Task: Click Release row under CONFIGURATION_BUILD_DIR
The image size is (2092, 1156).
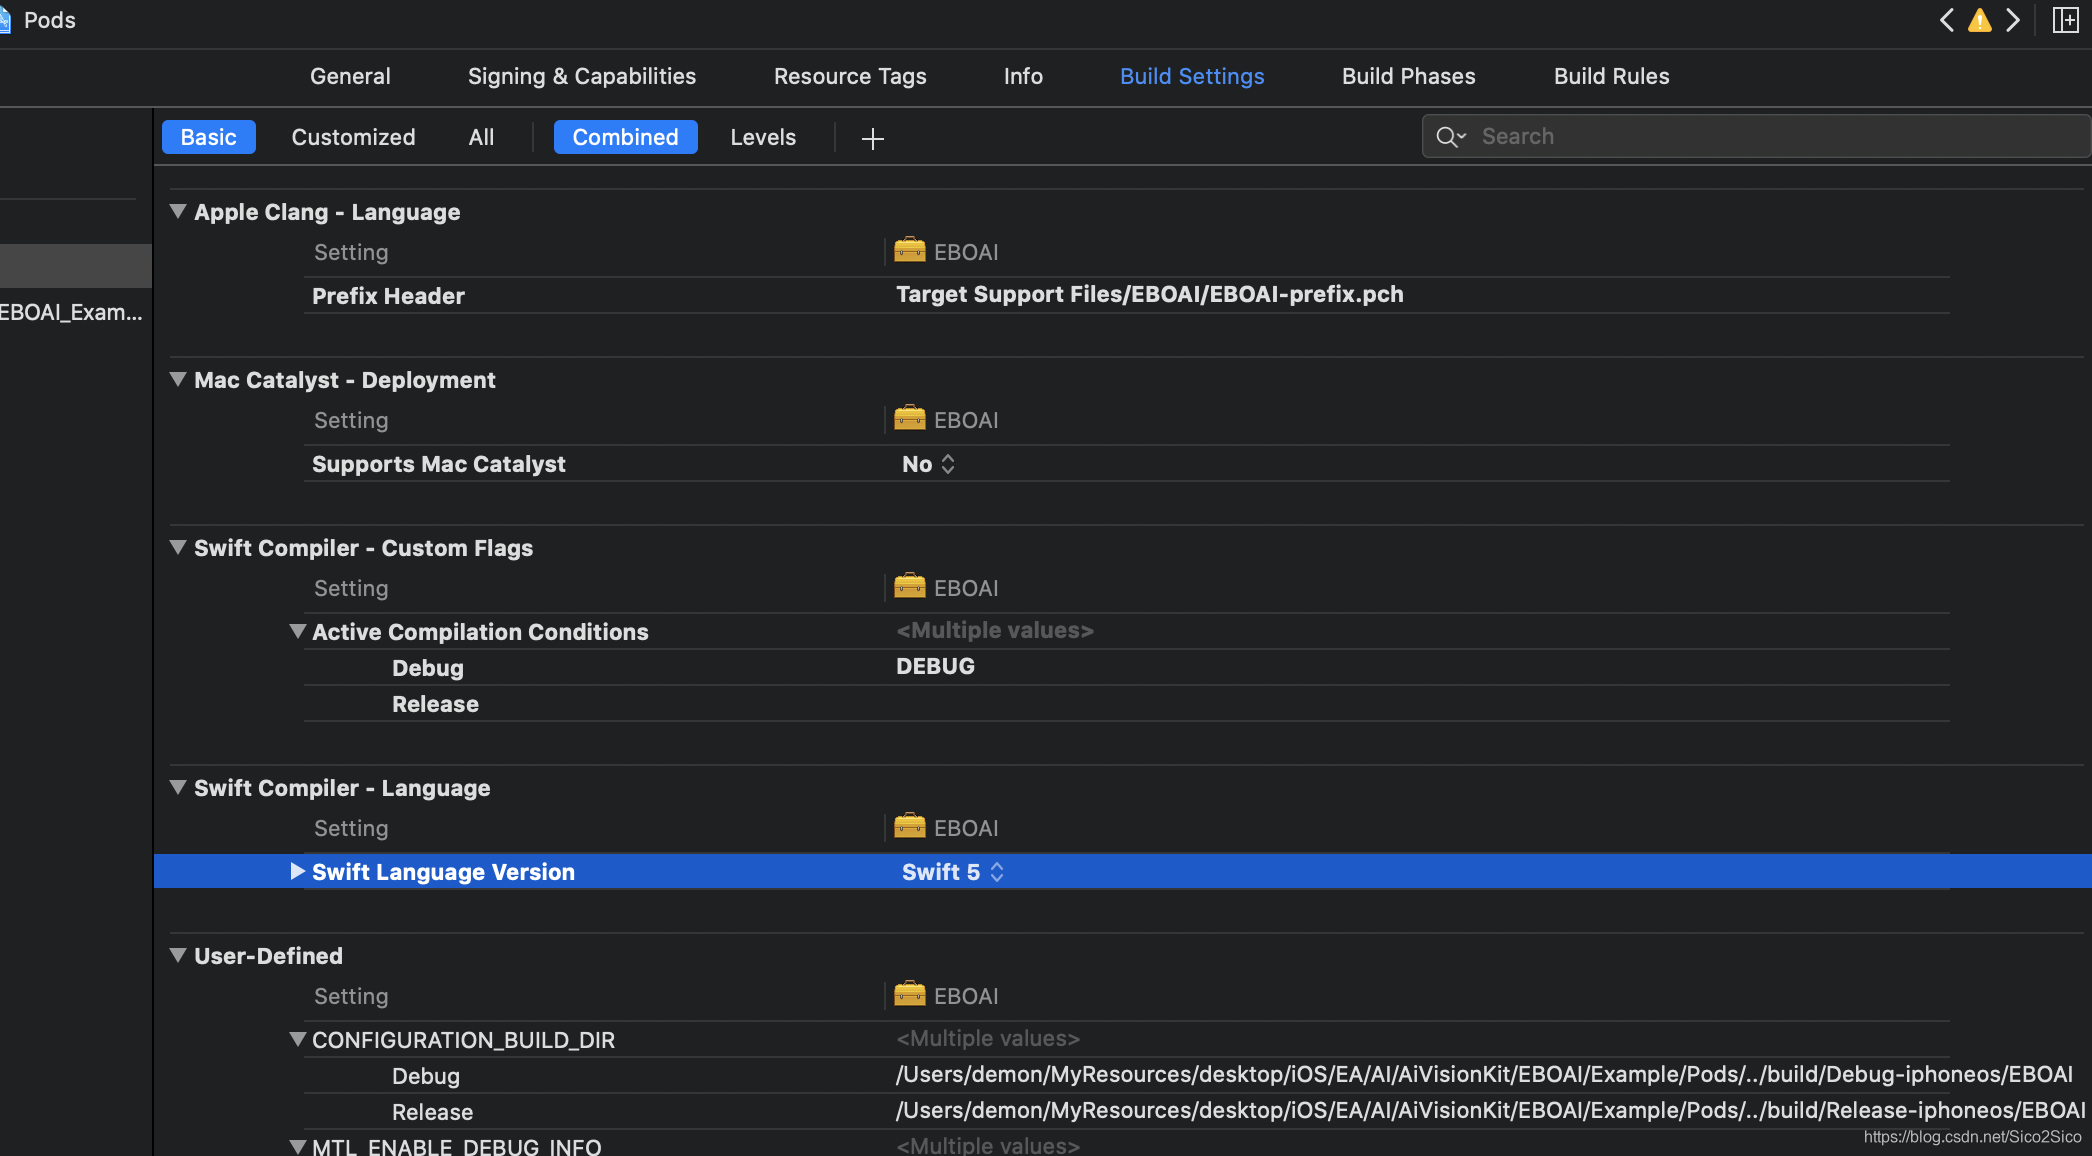Action: [432, 1112]
